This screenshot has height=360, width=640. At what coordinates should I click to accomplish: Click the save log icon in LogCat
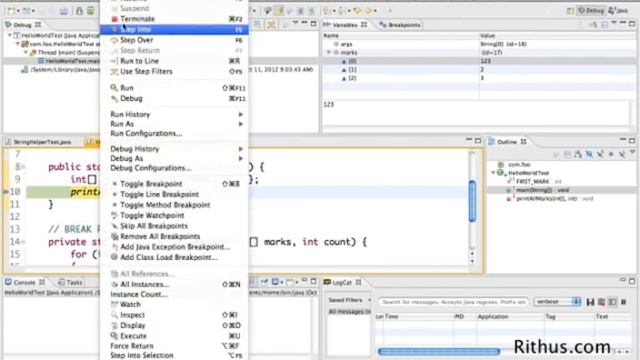pos(590,302)
